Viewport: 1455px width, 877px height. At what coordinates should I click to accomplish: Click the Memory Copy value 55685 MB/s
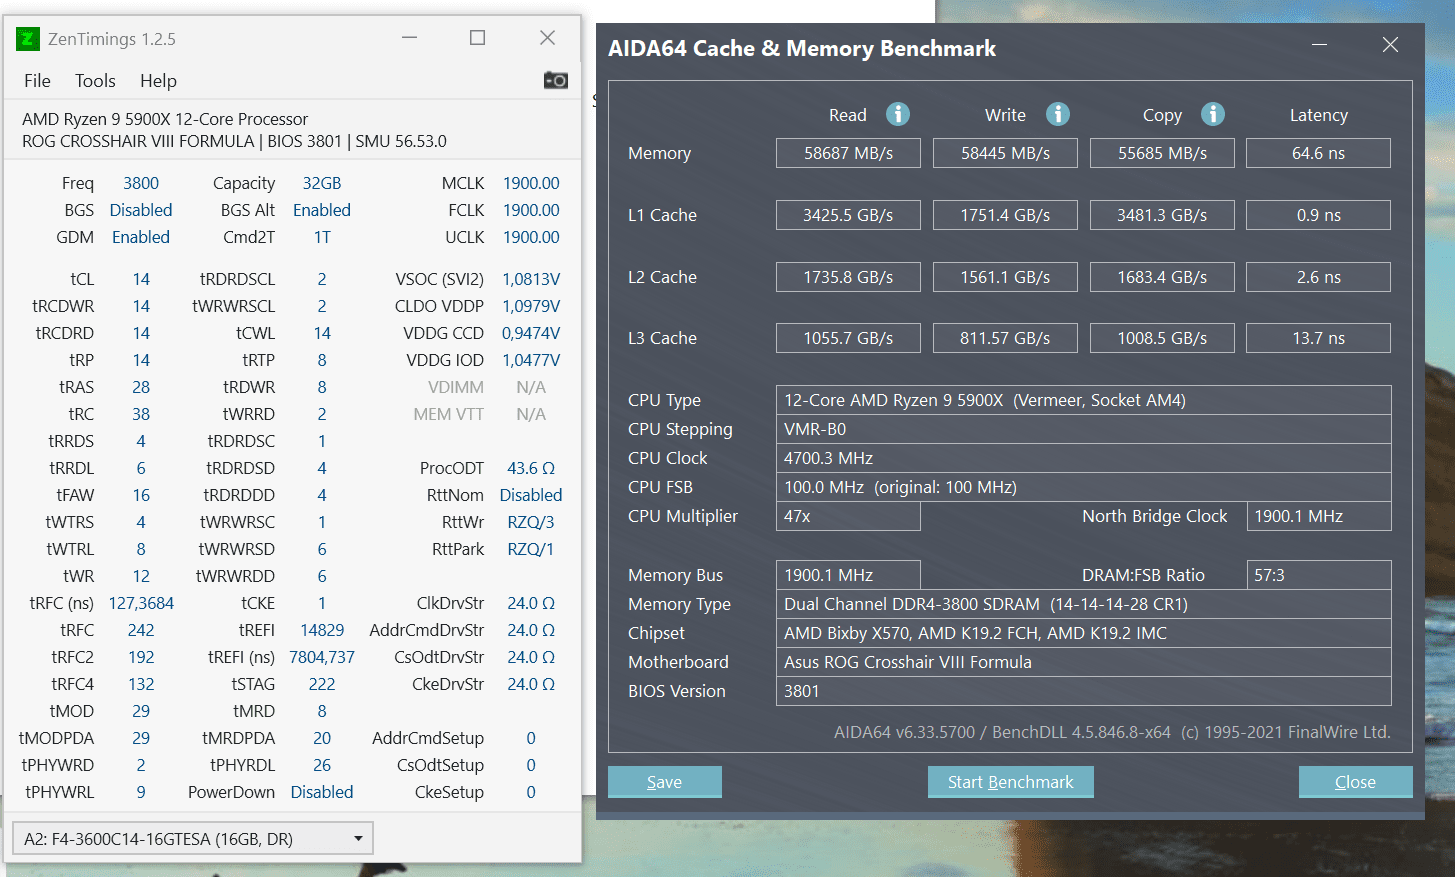[x=1162, y=153]
